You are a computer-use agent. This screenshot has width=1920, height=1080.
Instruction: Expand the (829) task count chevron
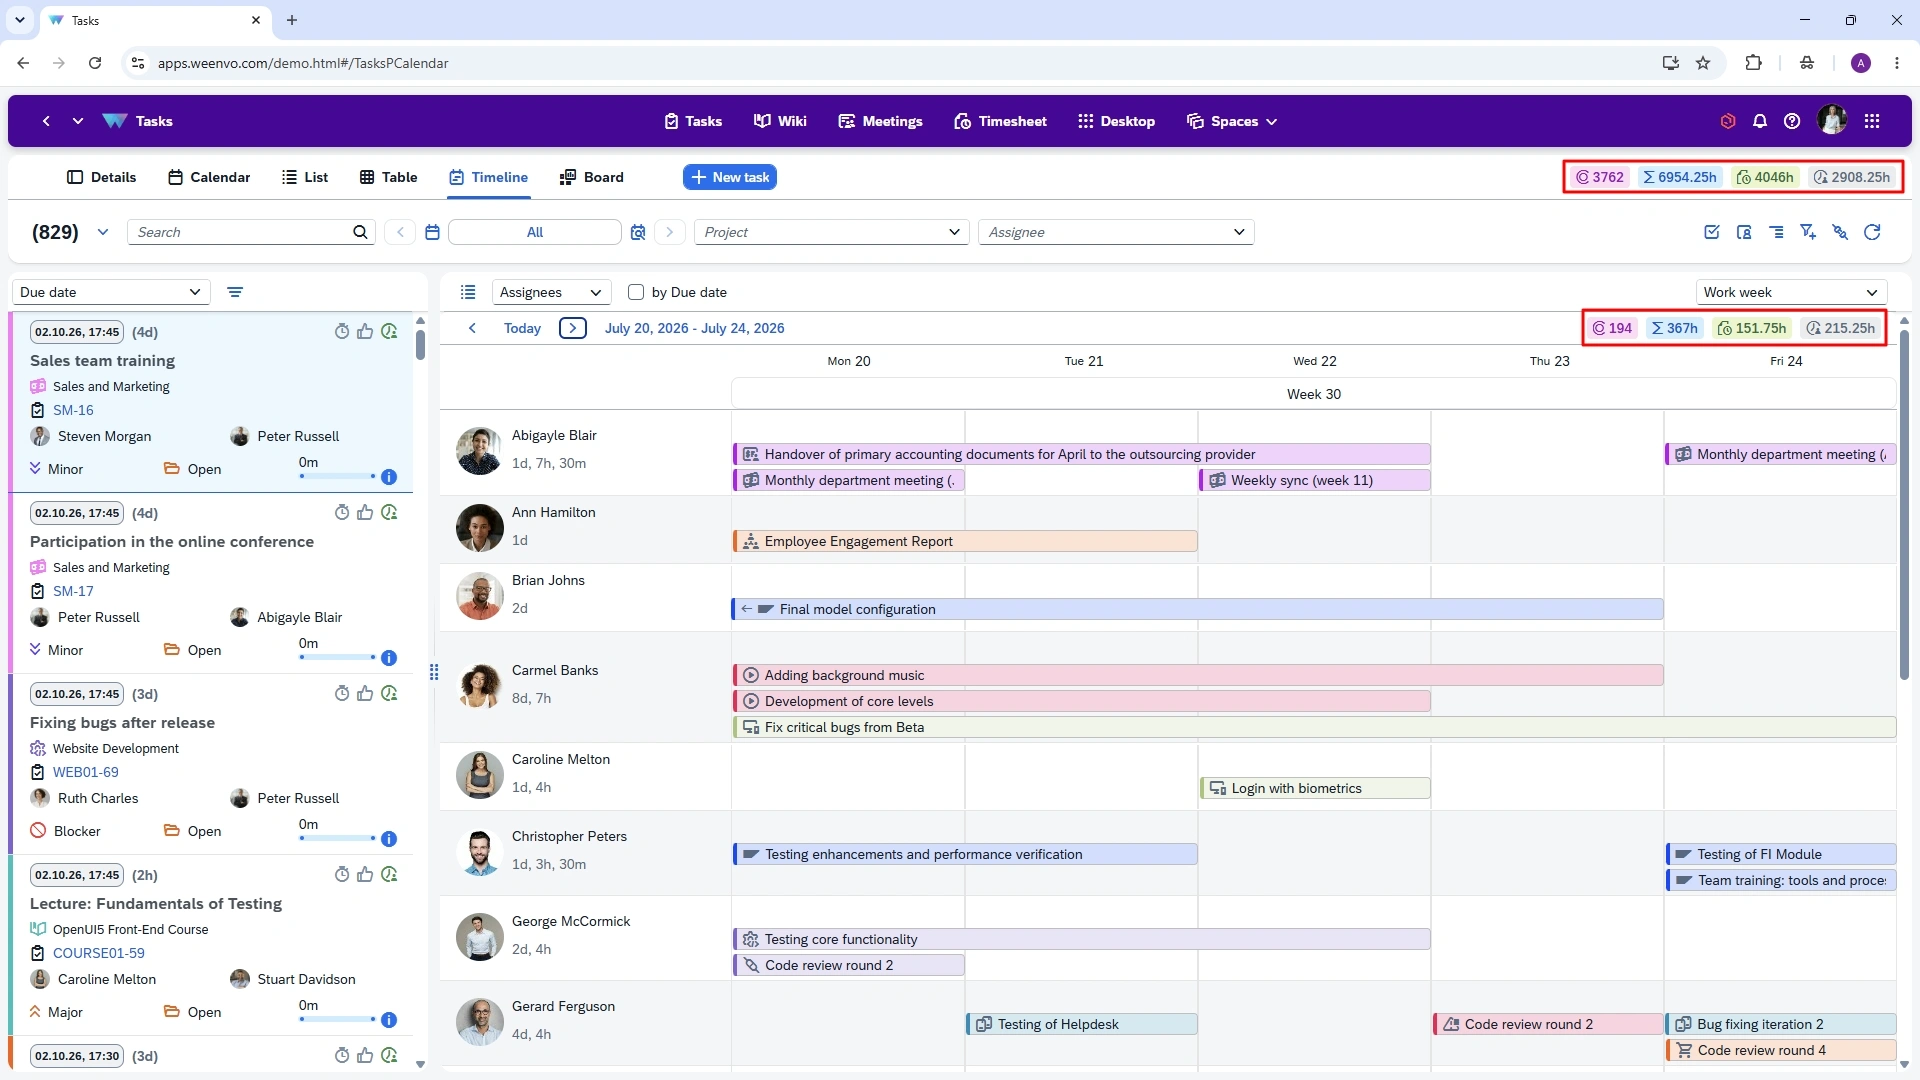tap(102, 232)
